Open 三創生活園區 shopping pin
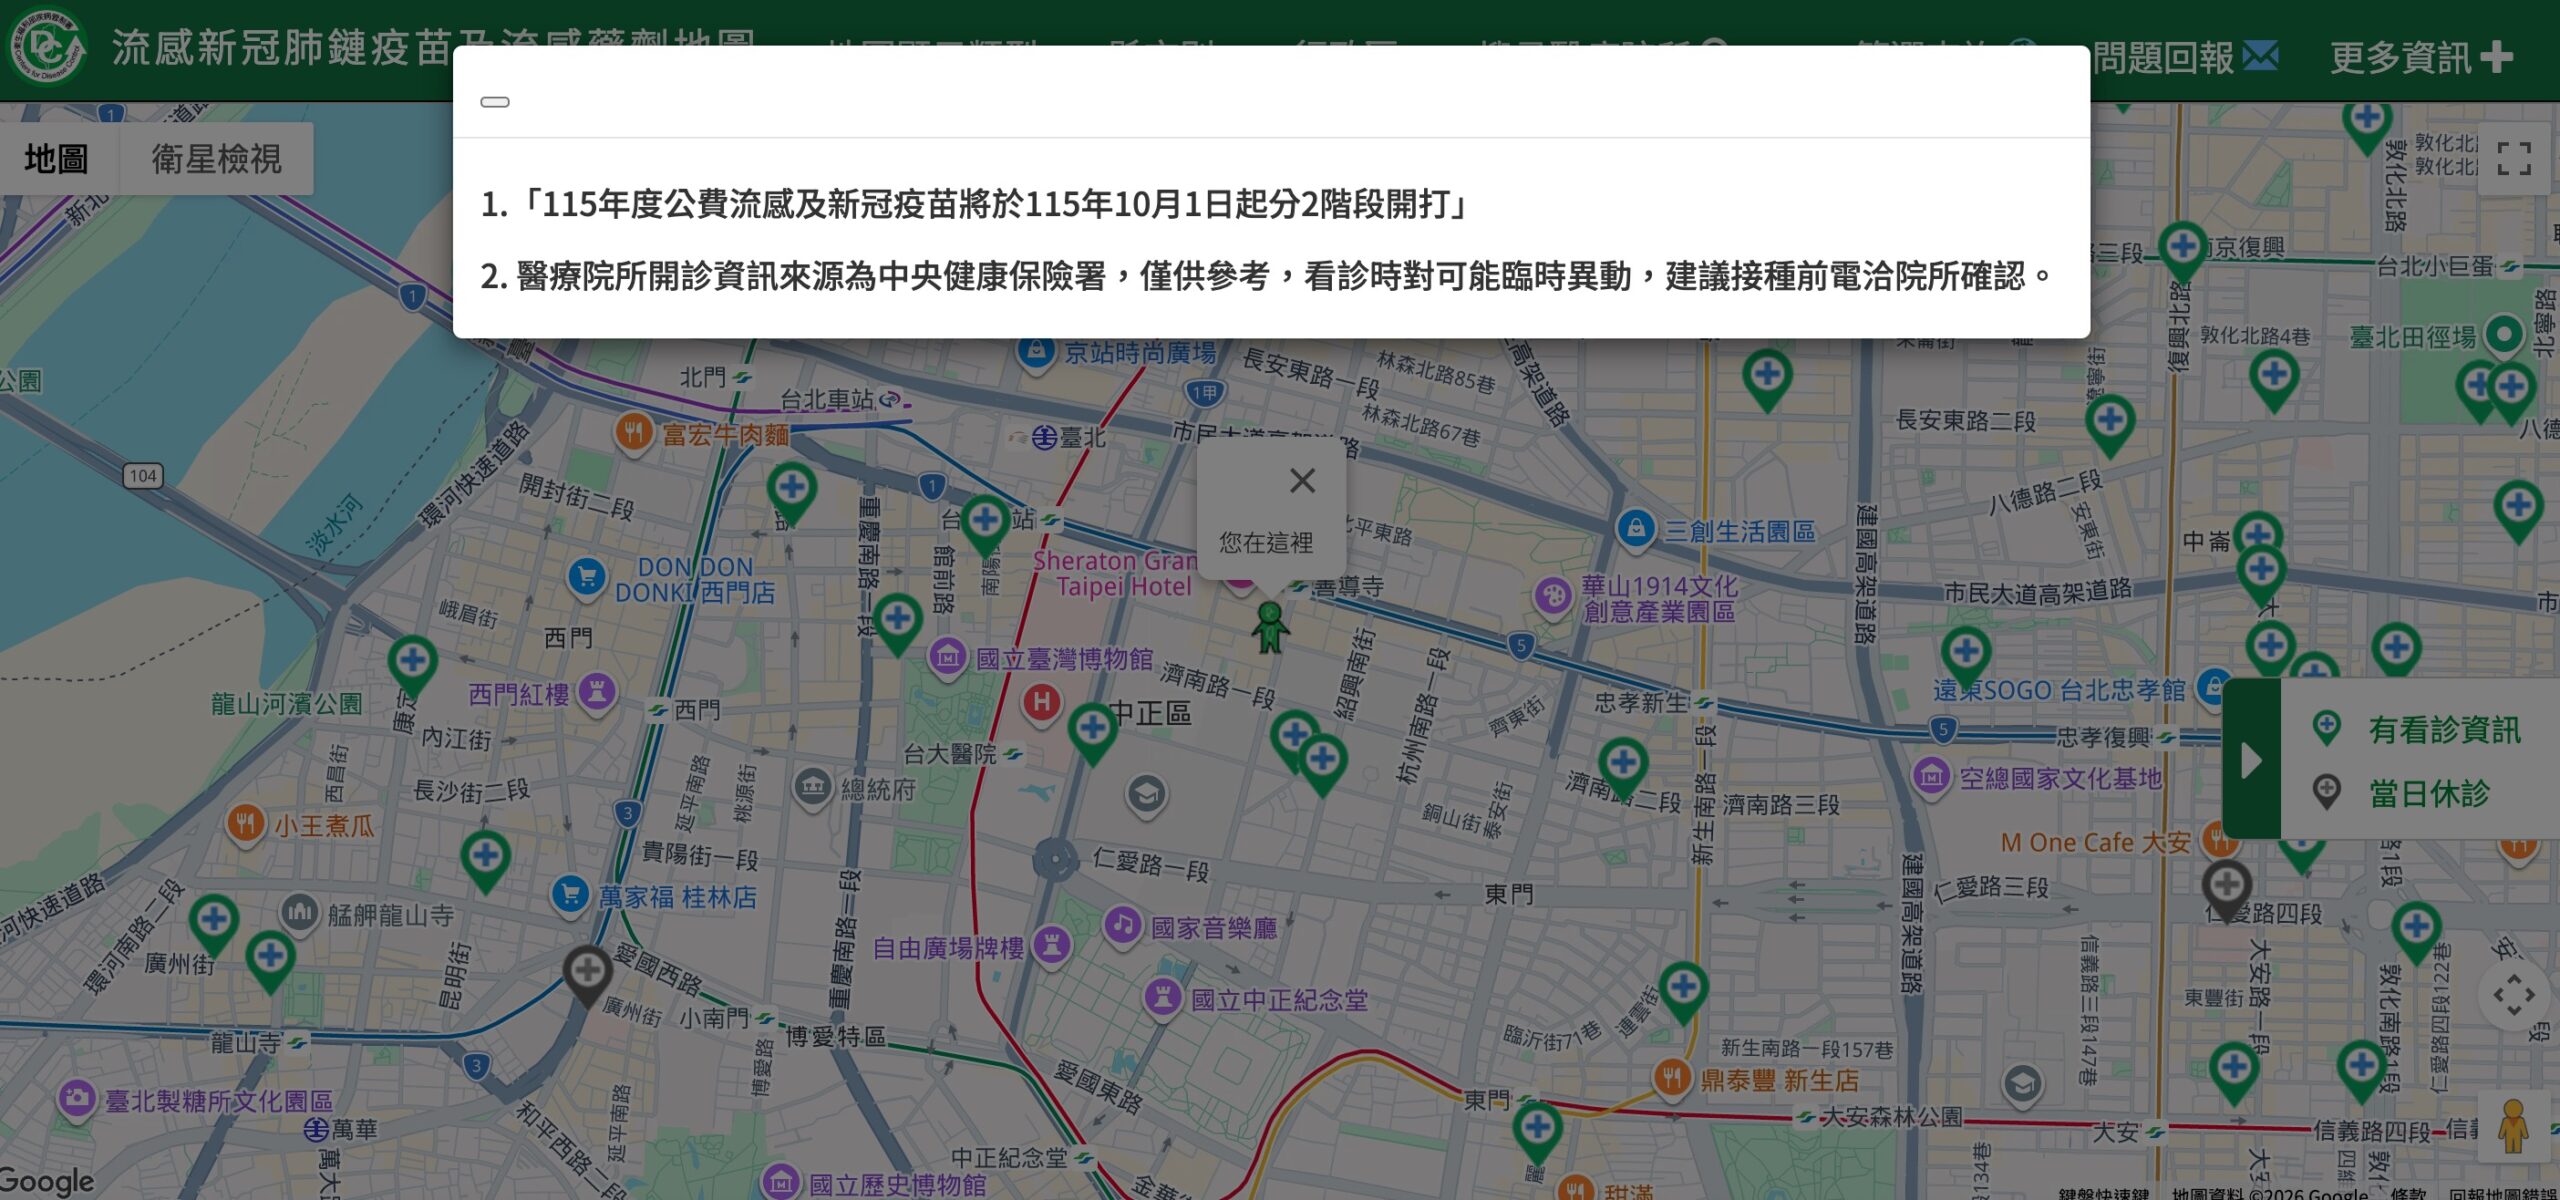 point(1636,529)
